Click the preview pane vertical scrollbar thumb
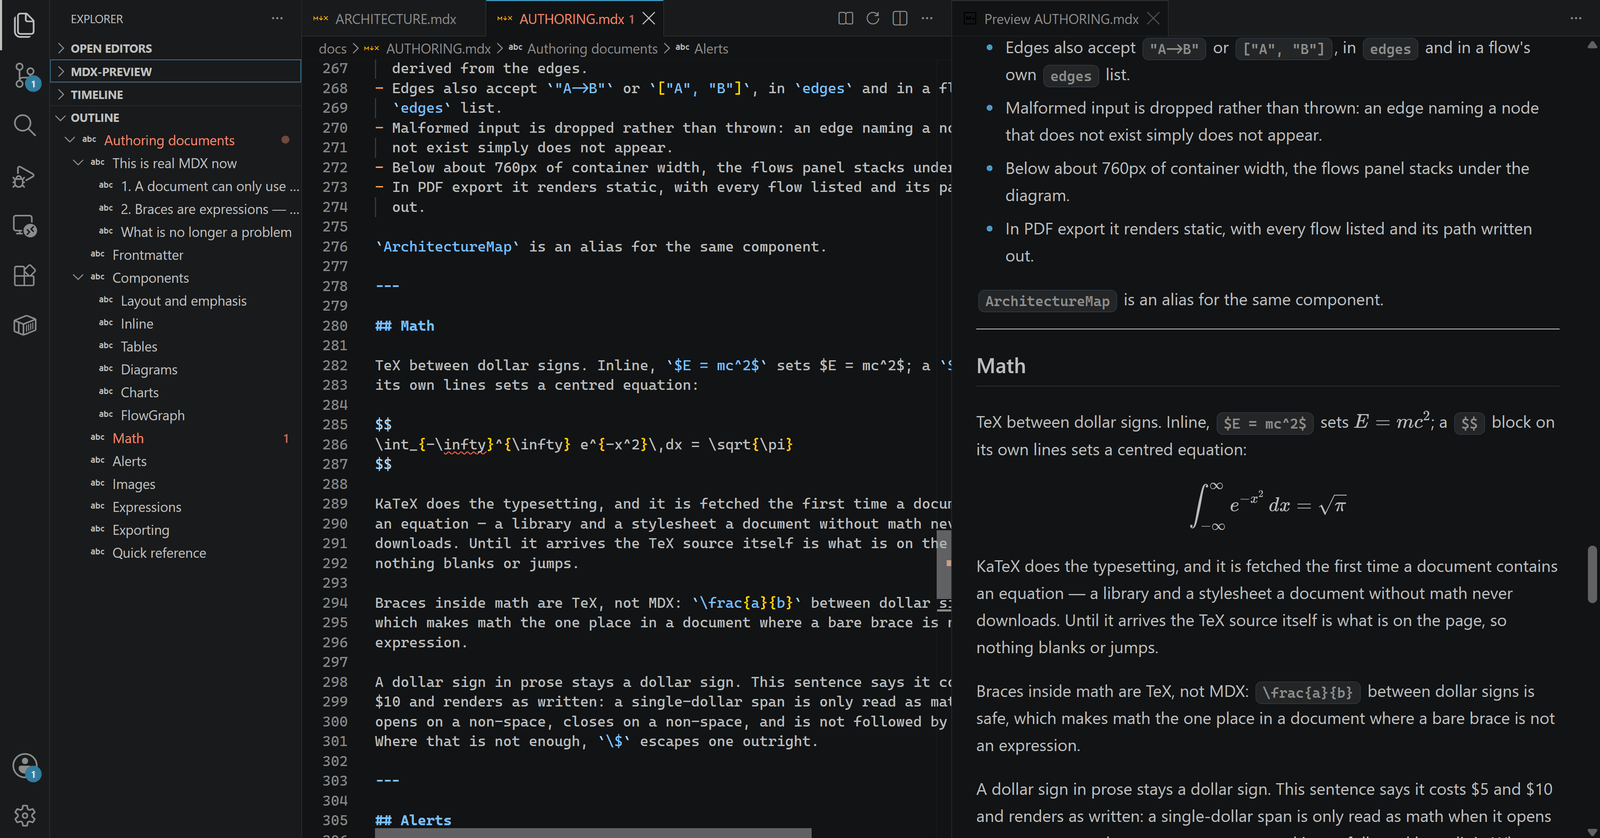The image size is (1600, 838). (1592, 574)
